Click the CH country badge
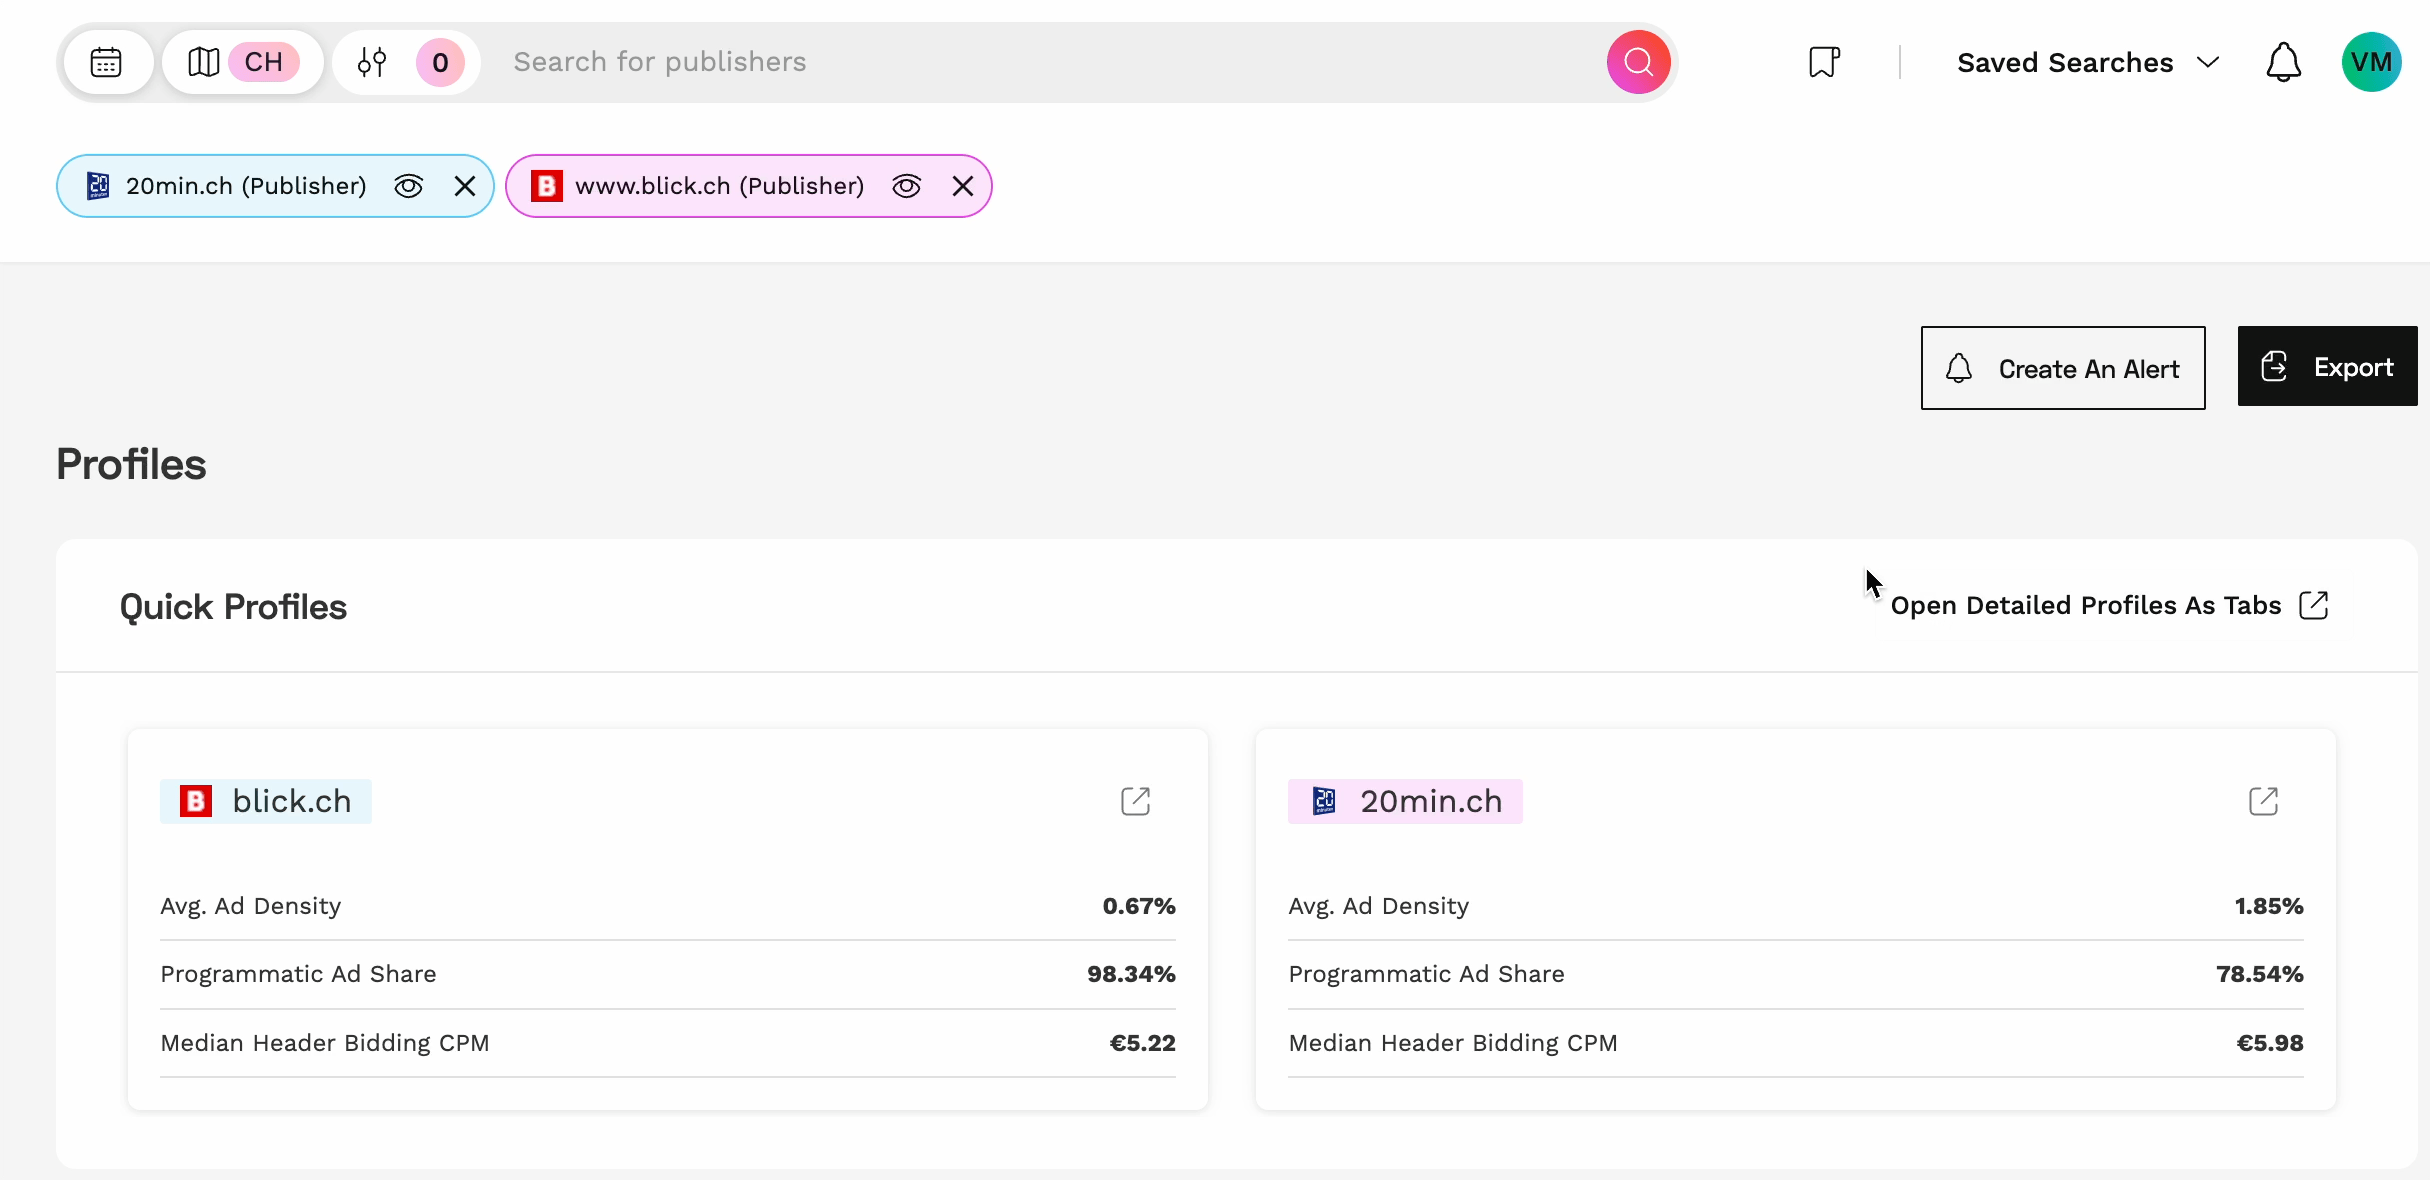Image resolution: width=2430 pixels, height=1180 pixels. [264, 62]
